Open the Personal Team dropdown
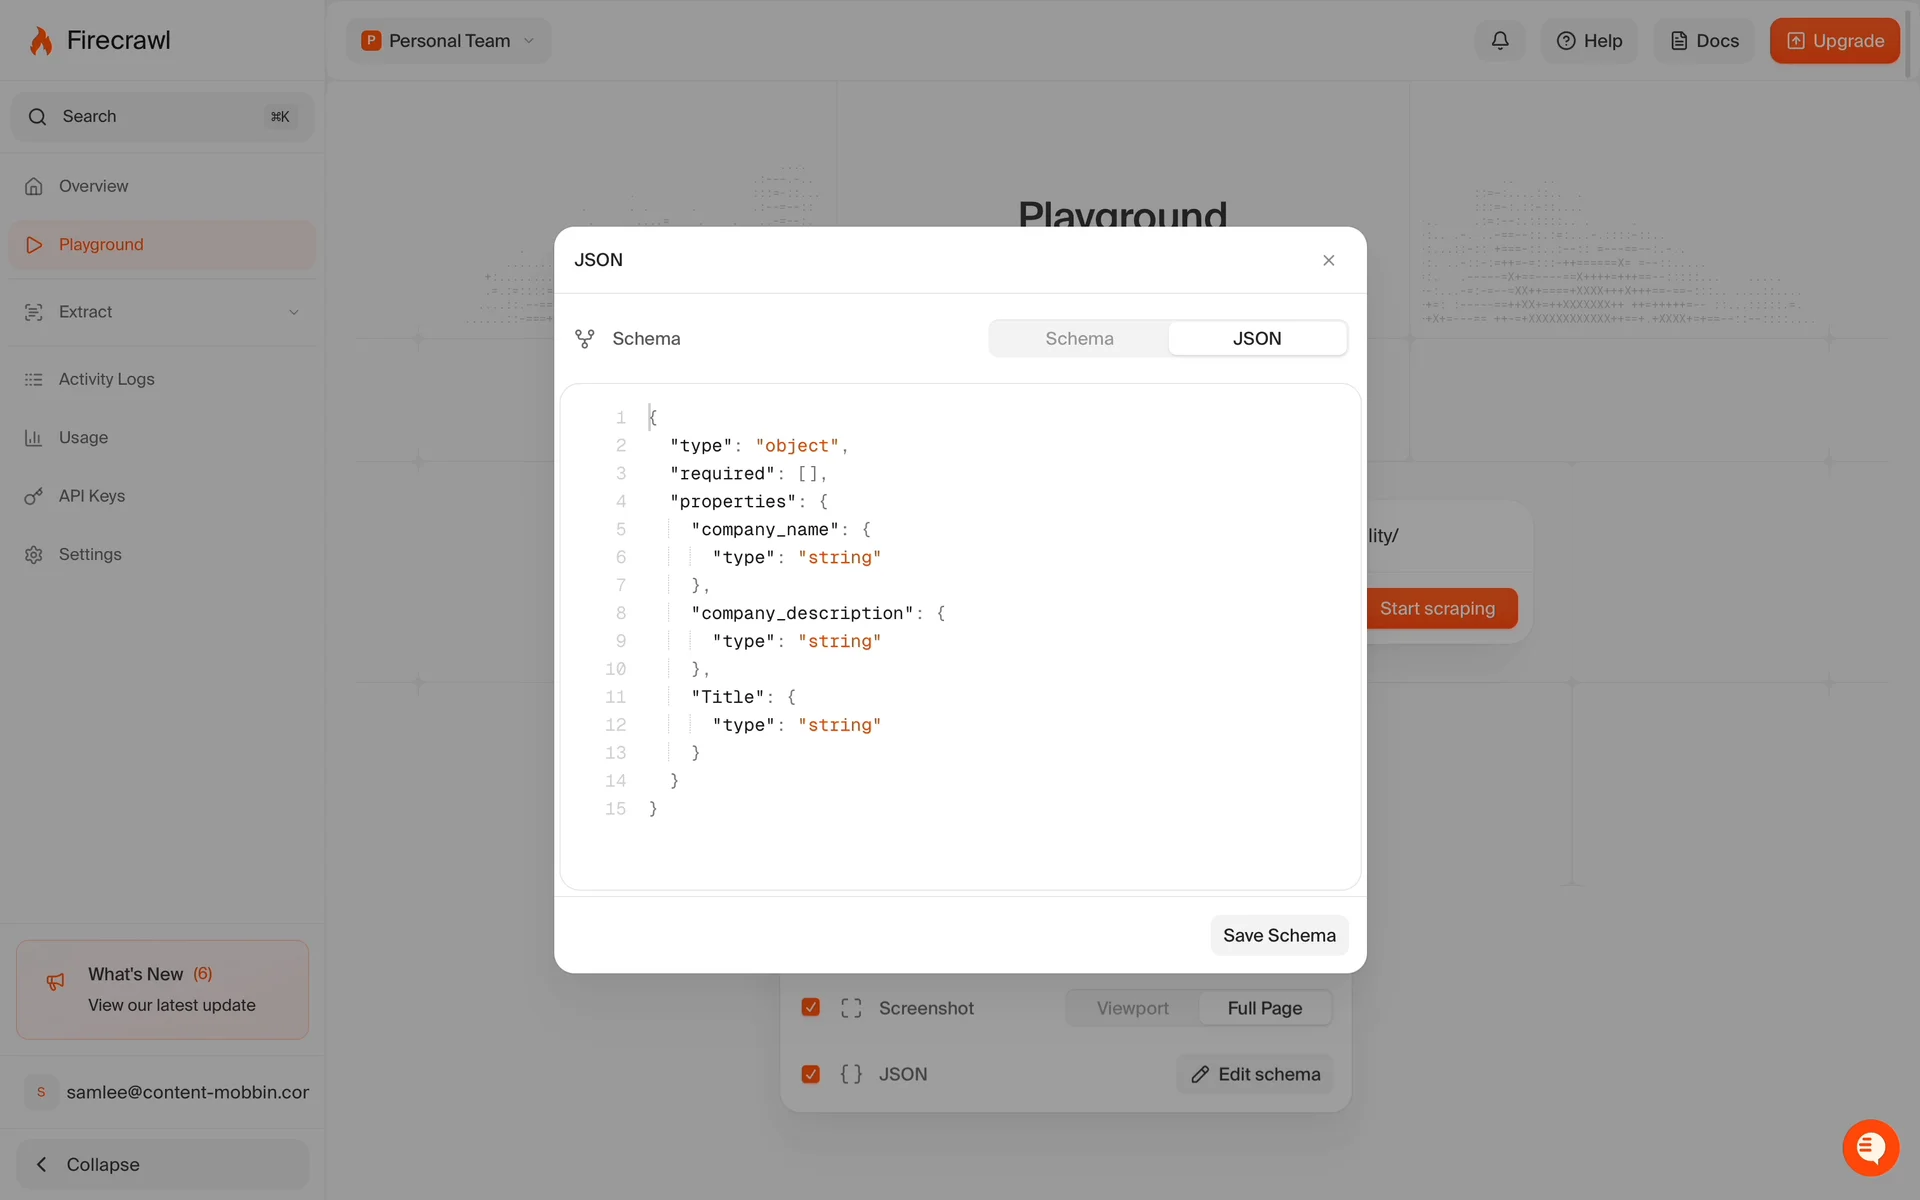 (449, 41)
